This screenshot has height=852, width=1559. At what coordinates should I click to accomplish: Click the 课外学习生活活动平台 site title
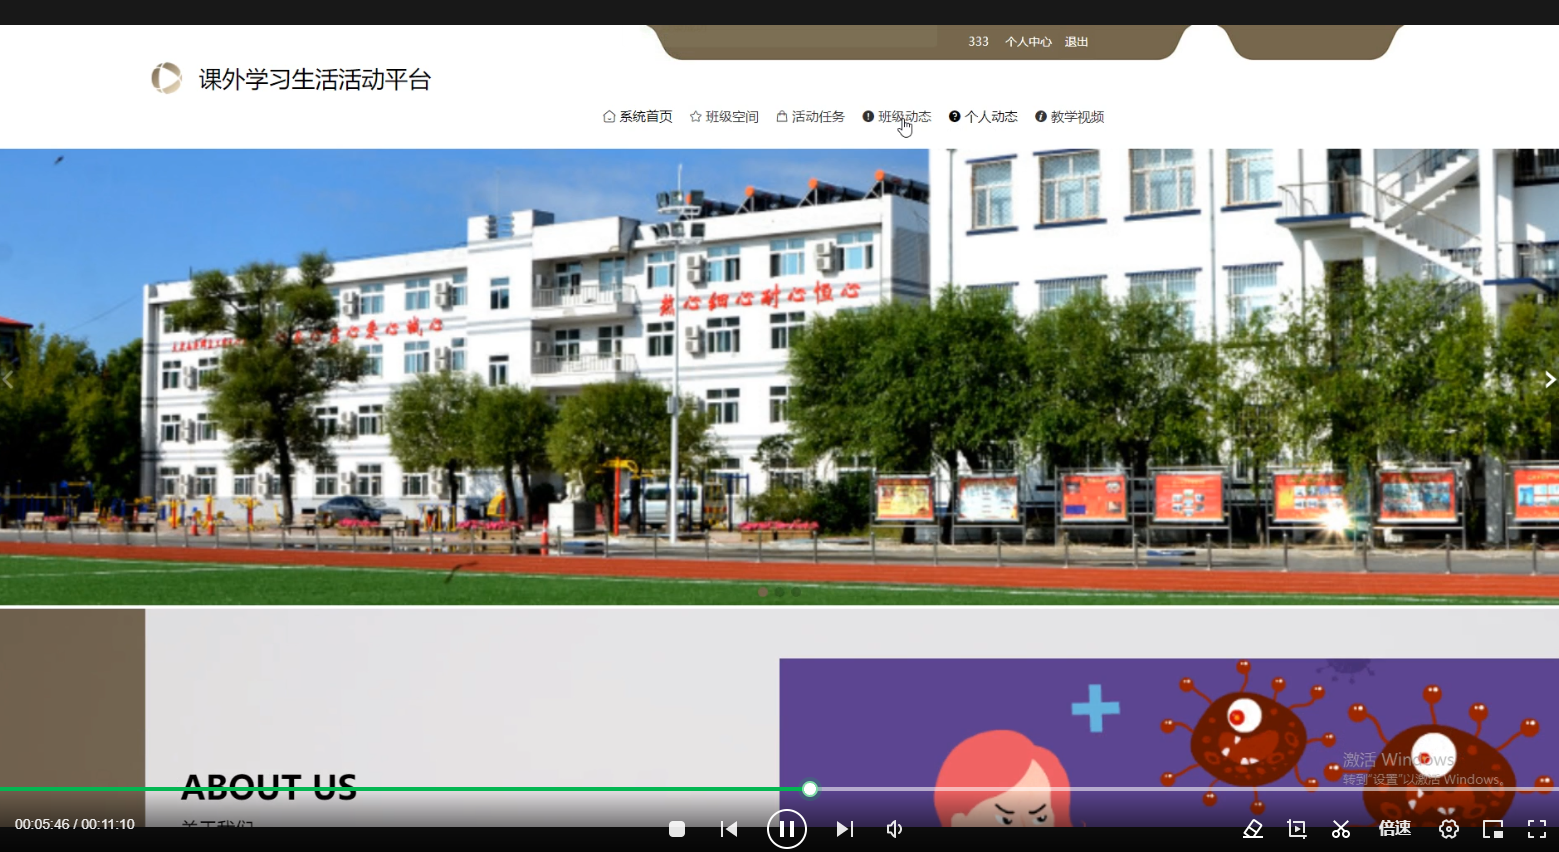315,80
